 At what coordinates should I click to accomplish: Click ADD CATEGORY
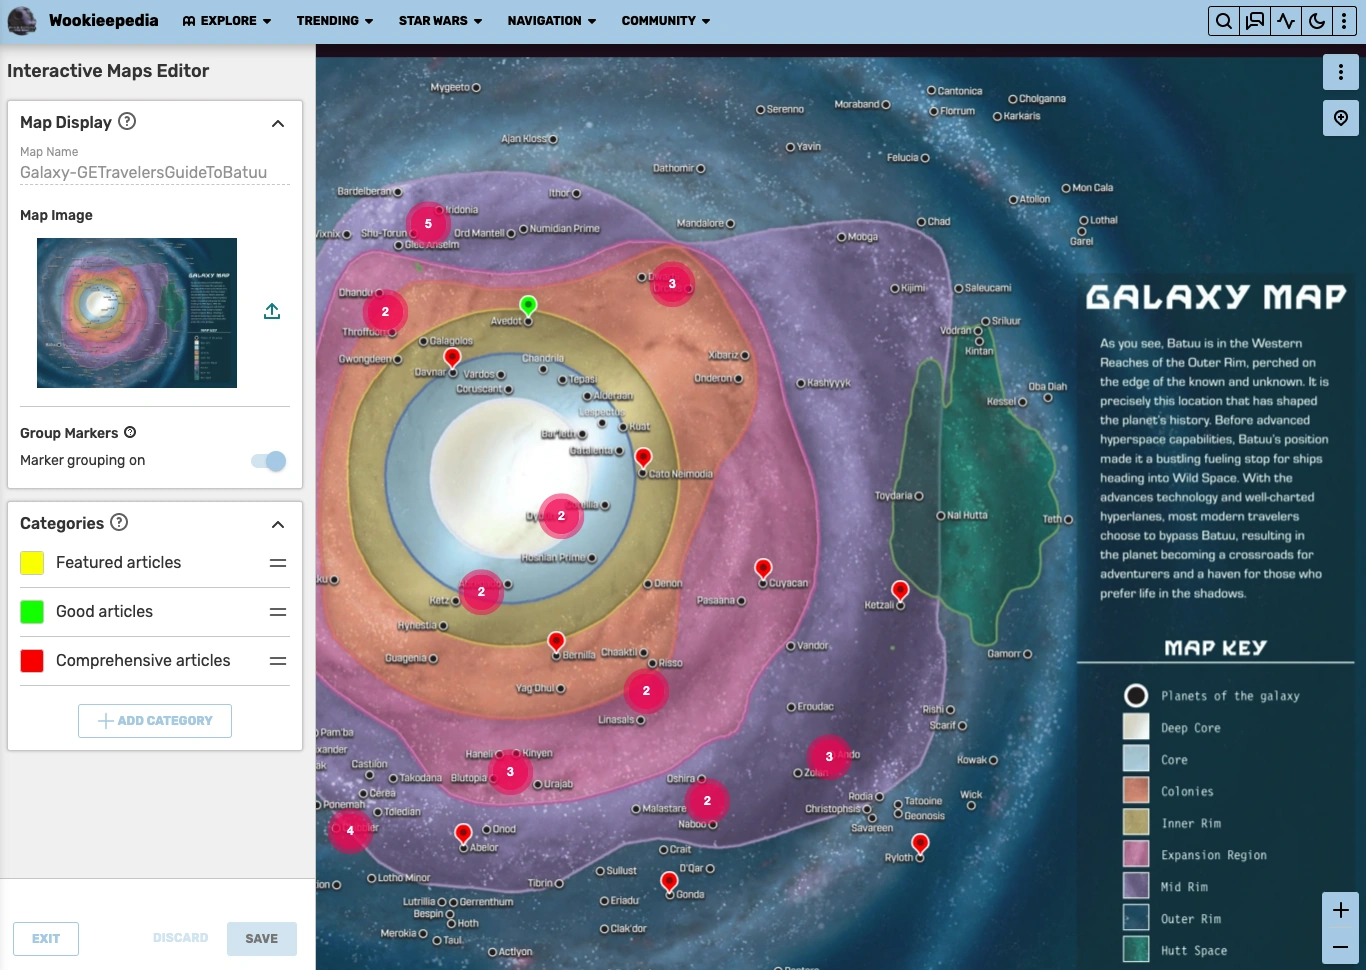tap(154, 720)
